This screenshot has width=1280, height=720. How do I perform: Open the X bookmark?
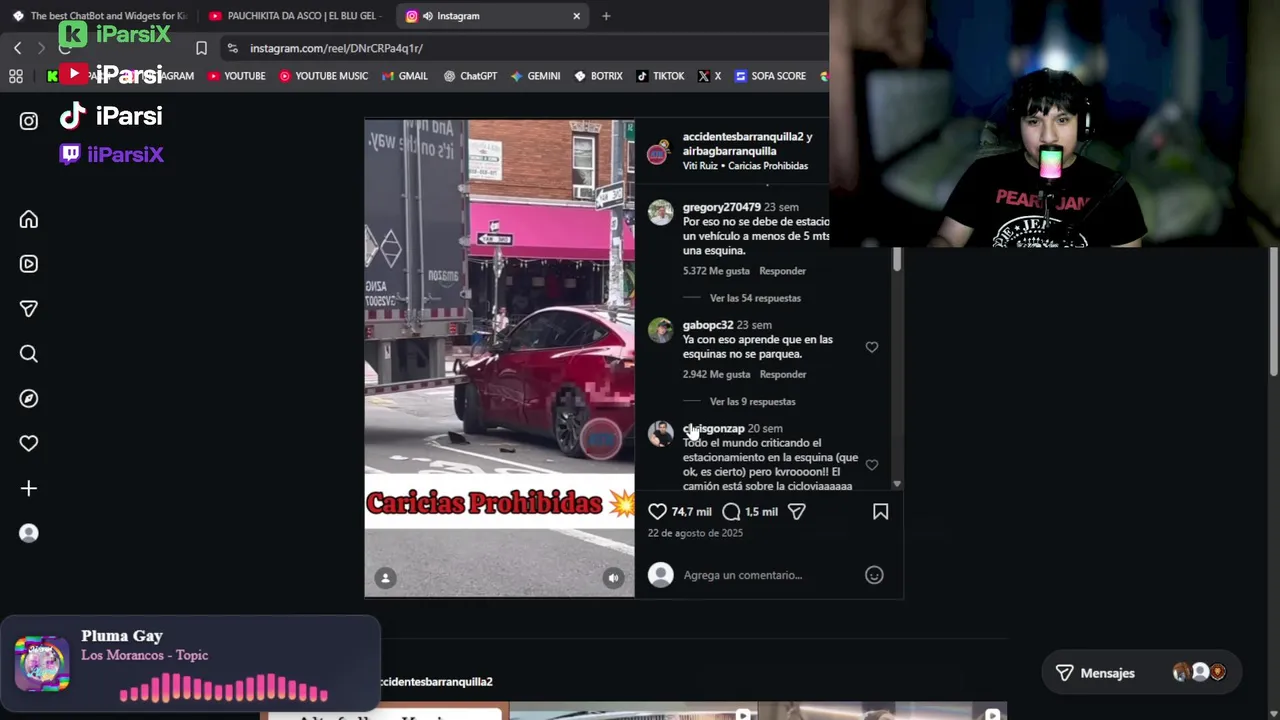pyautogui.click(x=710, y=76)
